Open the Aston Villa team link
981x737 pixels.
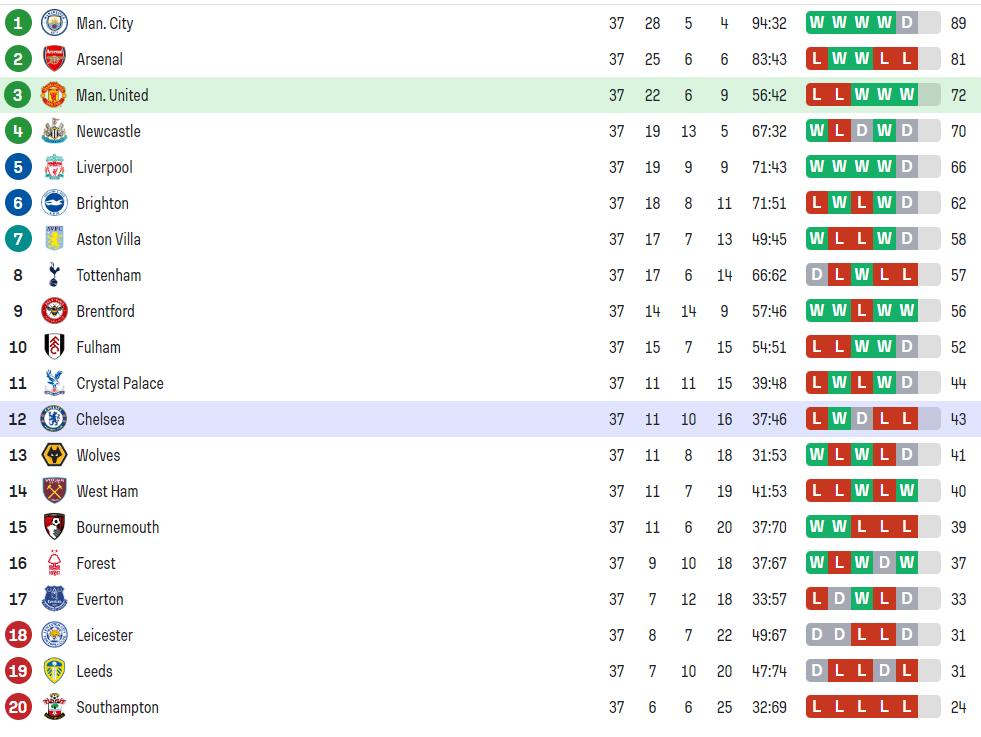tap(108, 239)
